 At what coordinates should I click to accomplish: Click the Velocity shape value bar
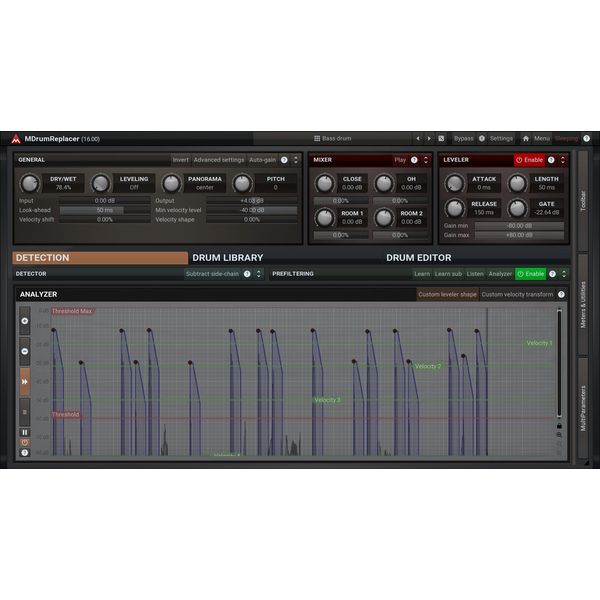(252, 220)
